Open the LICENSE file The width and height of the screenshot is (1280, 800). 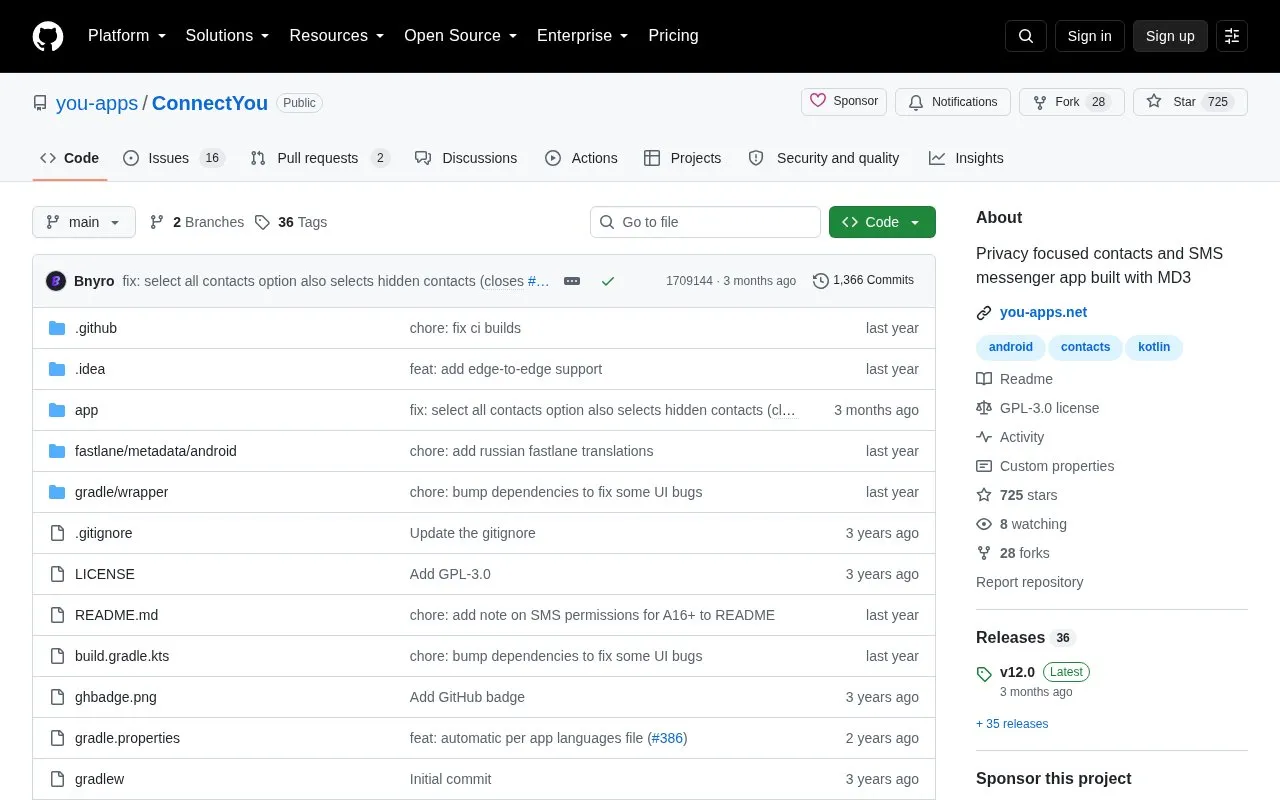point(105,574)
